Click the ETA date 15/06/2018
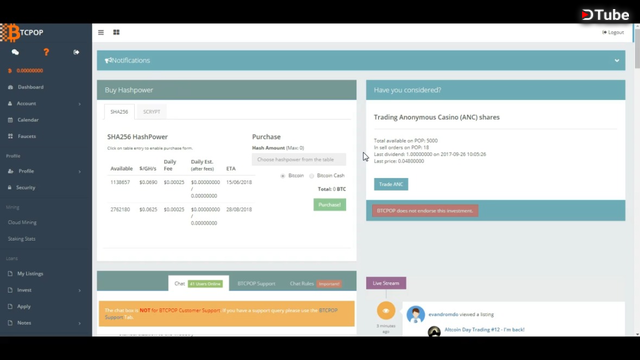This screenshot has width=640, height=360. tap(239, 182)
